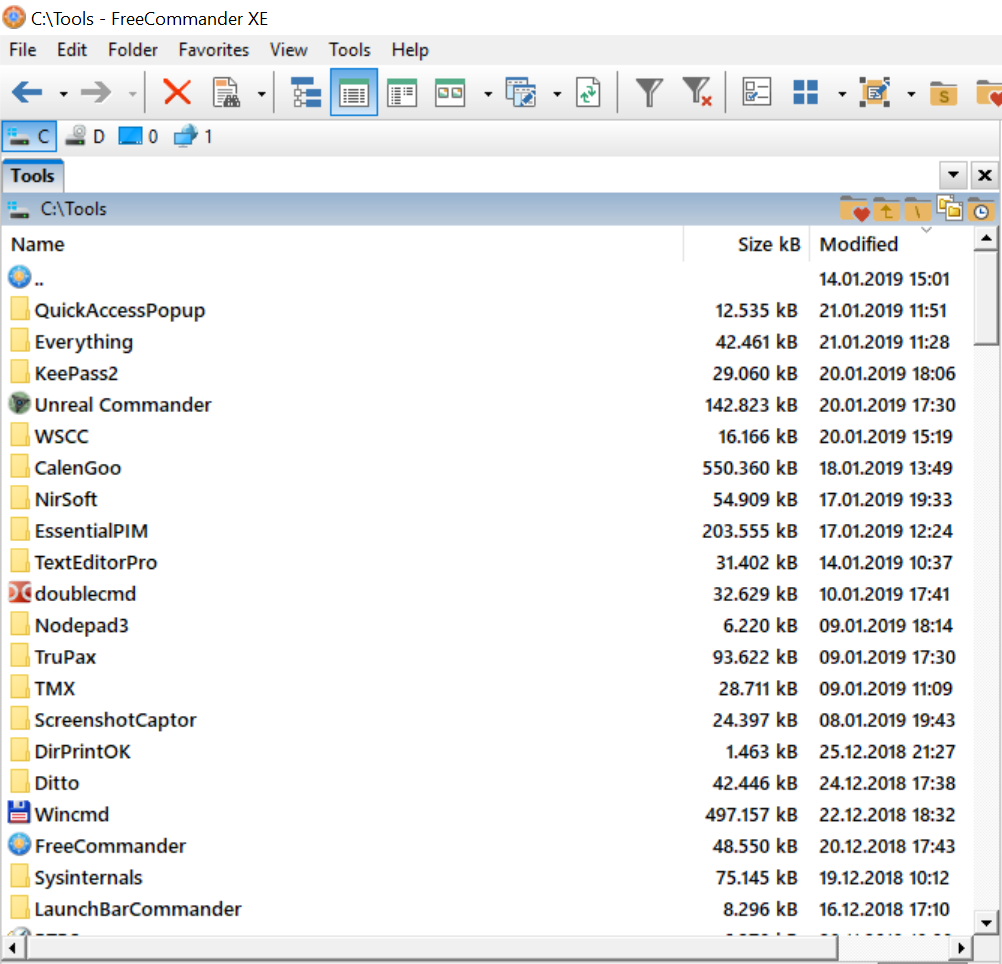1002x964 pixels.
Task: Toggle the thumbnails view button
Action: pyautogui.click(x=450, y=93)
